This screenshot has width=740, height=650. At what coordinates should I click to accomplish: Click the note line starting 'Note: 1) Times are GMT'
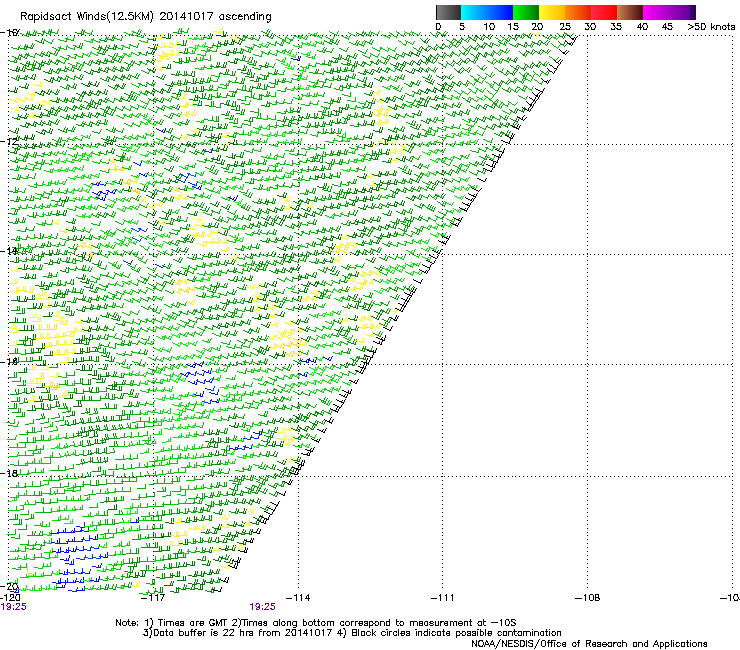tap(315, 623)
